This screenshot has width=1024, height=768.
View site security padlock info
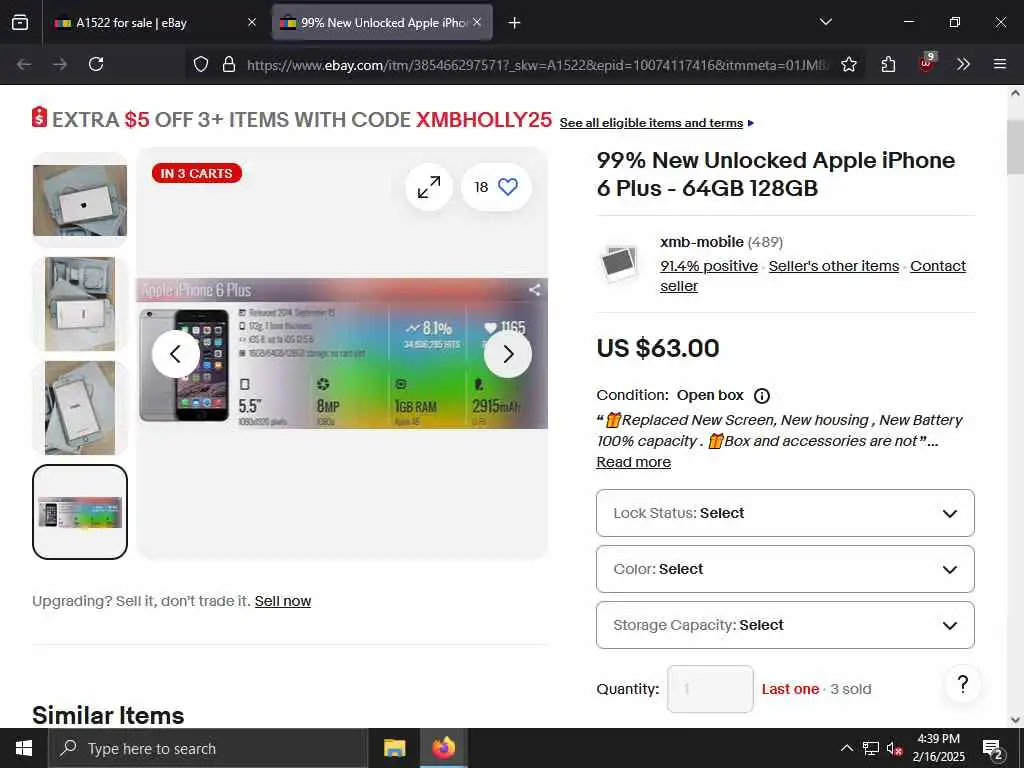tap(229, 64)
